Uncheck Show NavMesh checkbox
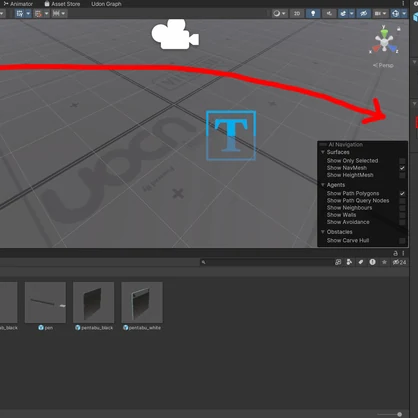 (x=402, y=168)
